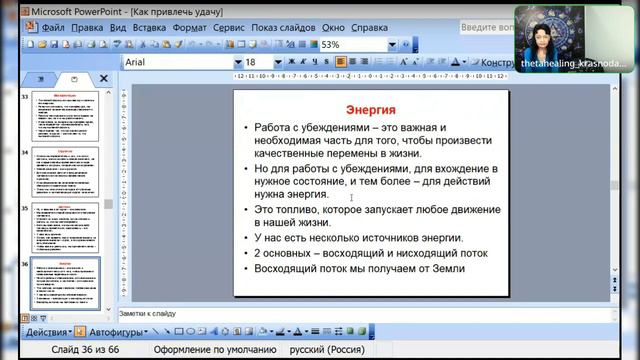Toggle Underline (Ч) formatting

point(315,62)
